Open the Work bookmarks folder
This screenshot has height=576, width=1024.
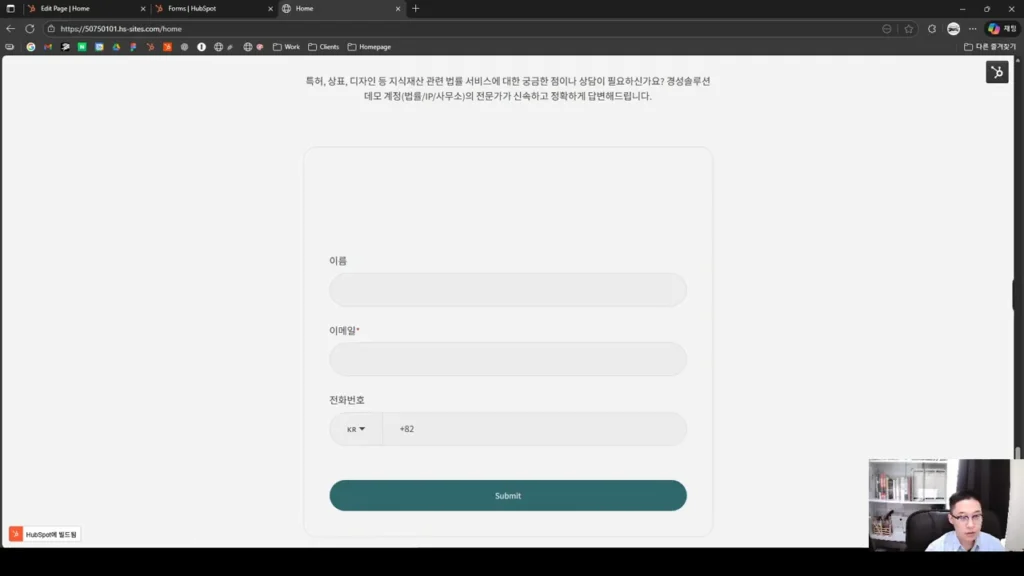(286, 47)
